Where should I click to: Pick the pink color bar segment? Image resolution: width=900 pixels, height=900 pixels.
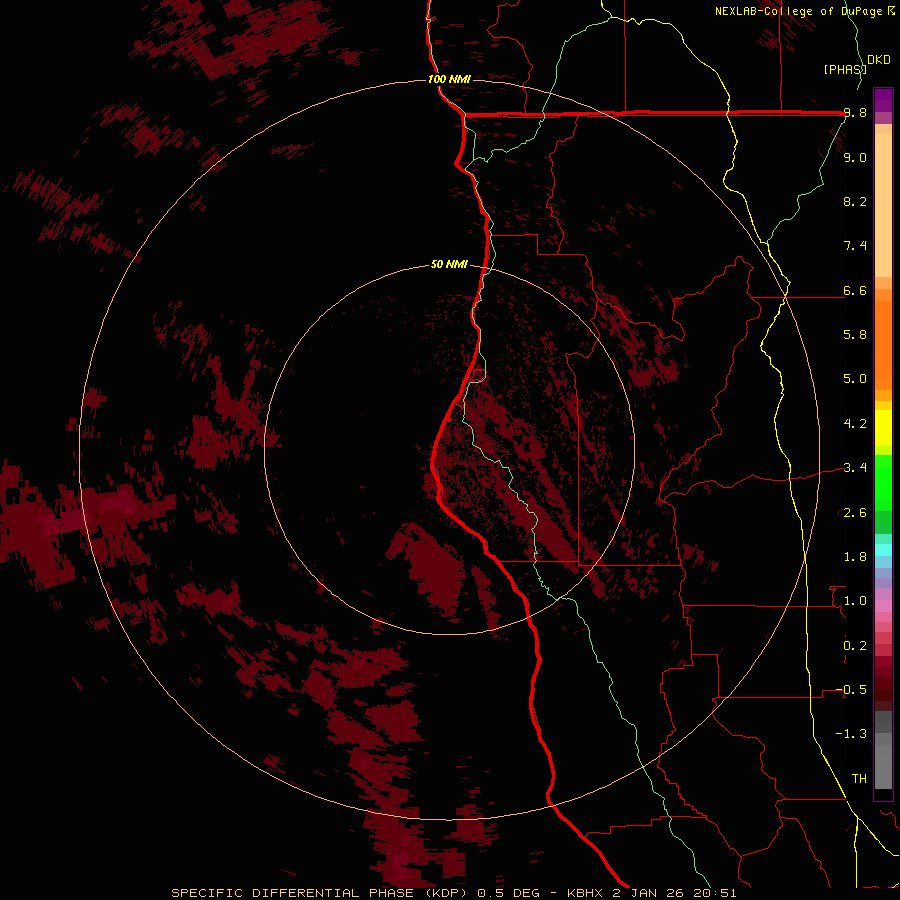coord(883,606)
